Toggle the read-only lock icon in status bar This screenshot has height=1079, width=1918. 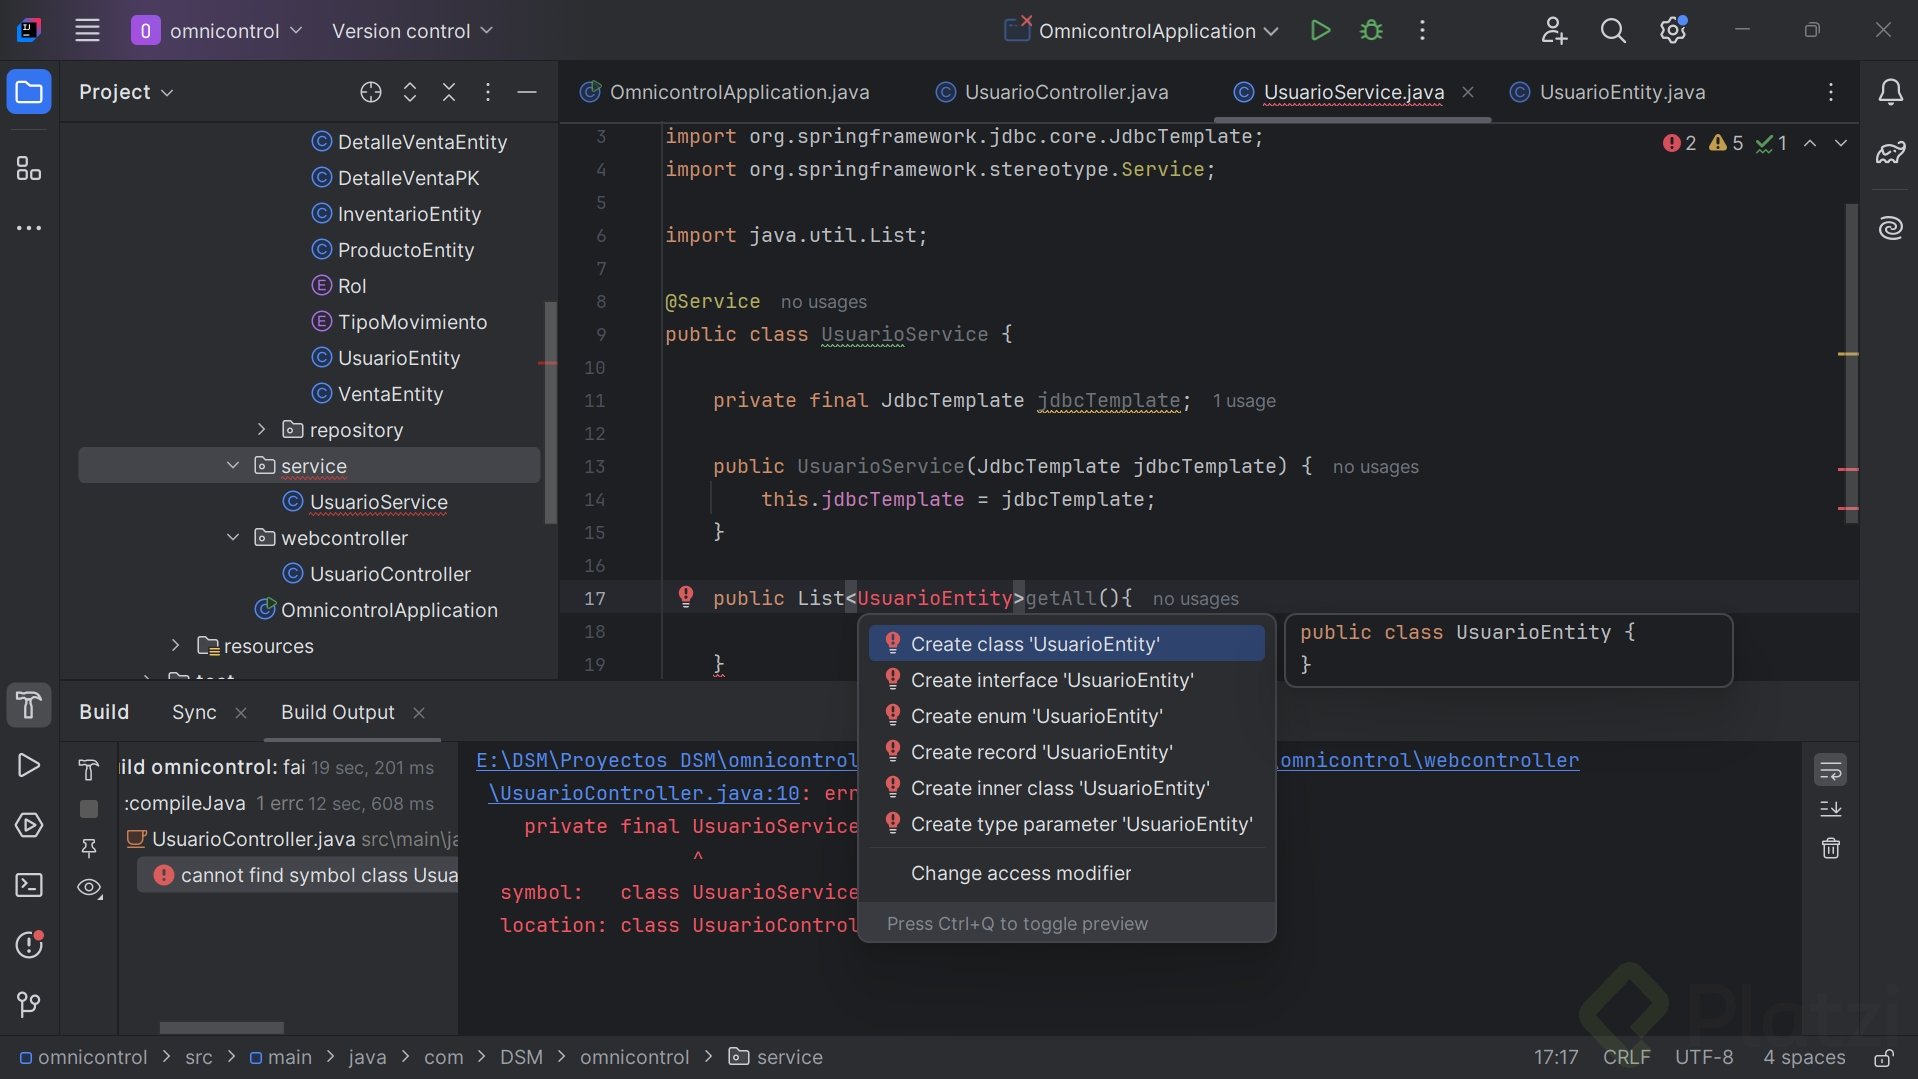(1883, 1058)
